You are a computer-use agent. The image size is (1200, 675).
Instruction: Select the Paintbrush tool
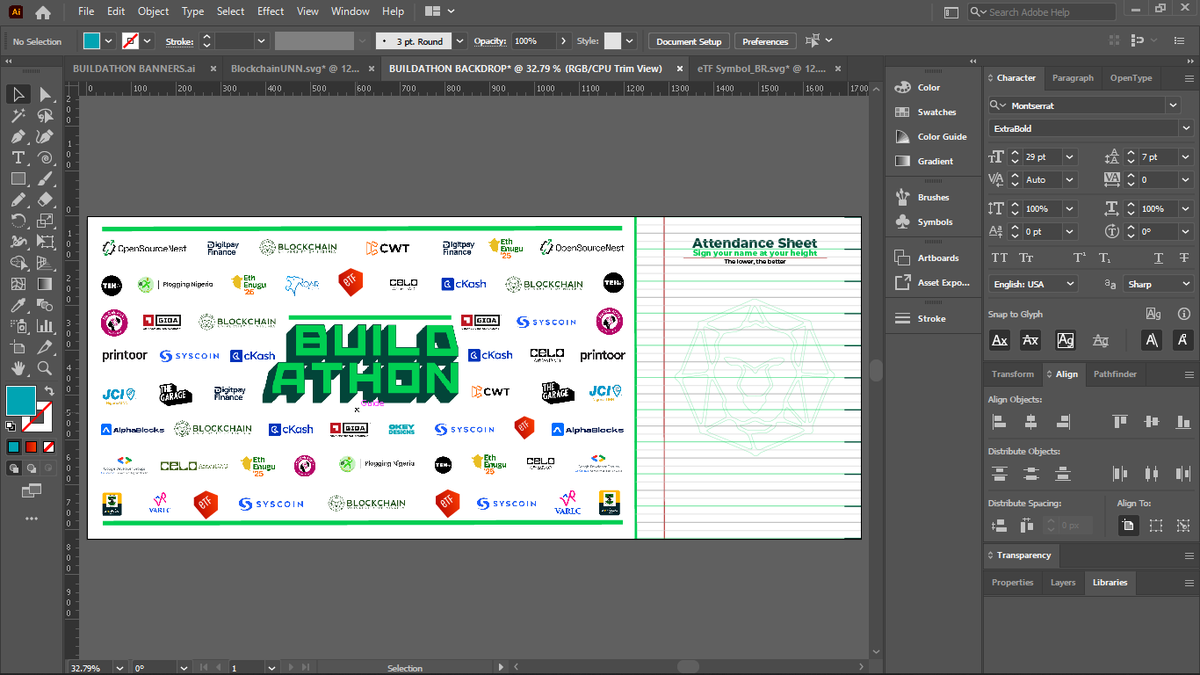(x=45, y=179)
